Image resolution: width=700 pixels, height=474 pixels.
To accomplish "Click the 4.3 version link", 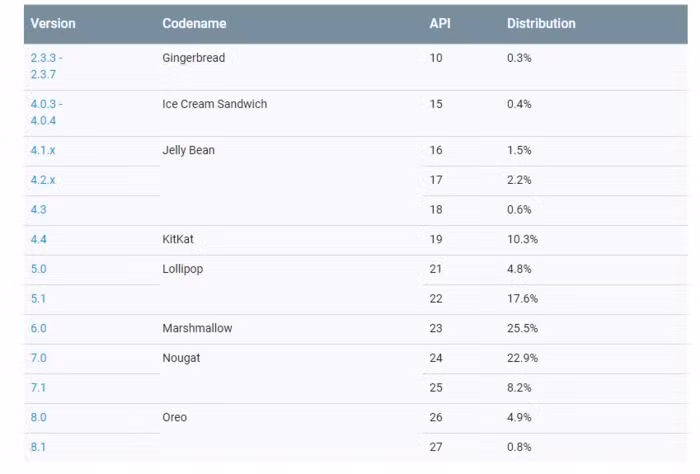I will click(x=39, y=210).
